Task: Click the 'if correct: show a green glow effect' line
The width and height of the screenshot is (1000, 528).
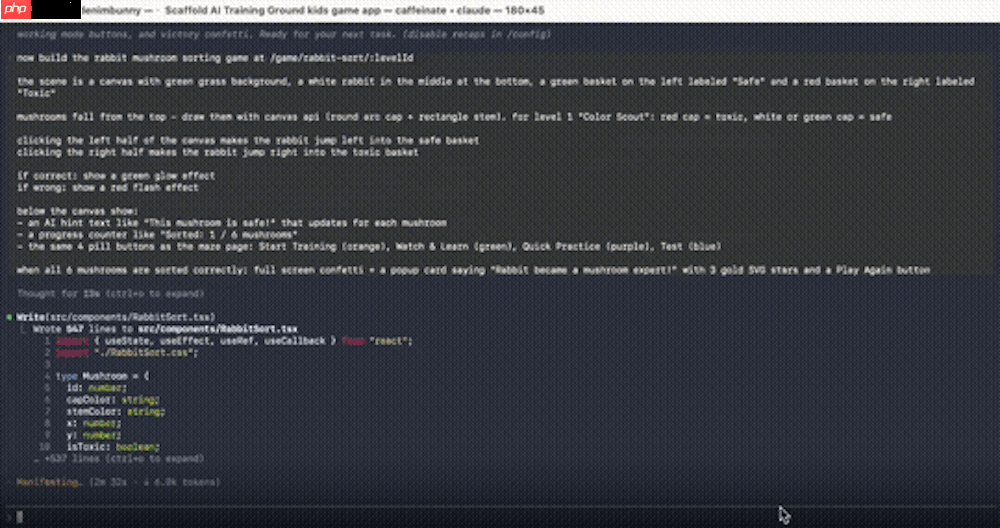Action: [x=116, y=176]
